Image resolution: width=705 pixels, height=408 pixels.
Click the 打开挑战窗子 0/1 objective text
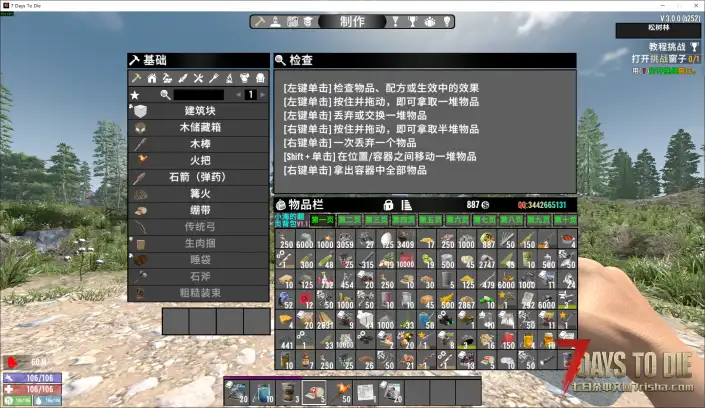[x=665, y=59]
